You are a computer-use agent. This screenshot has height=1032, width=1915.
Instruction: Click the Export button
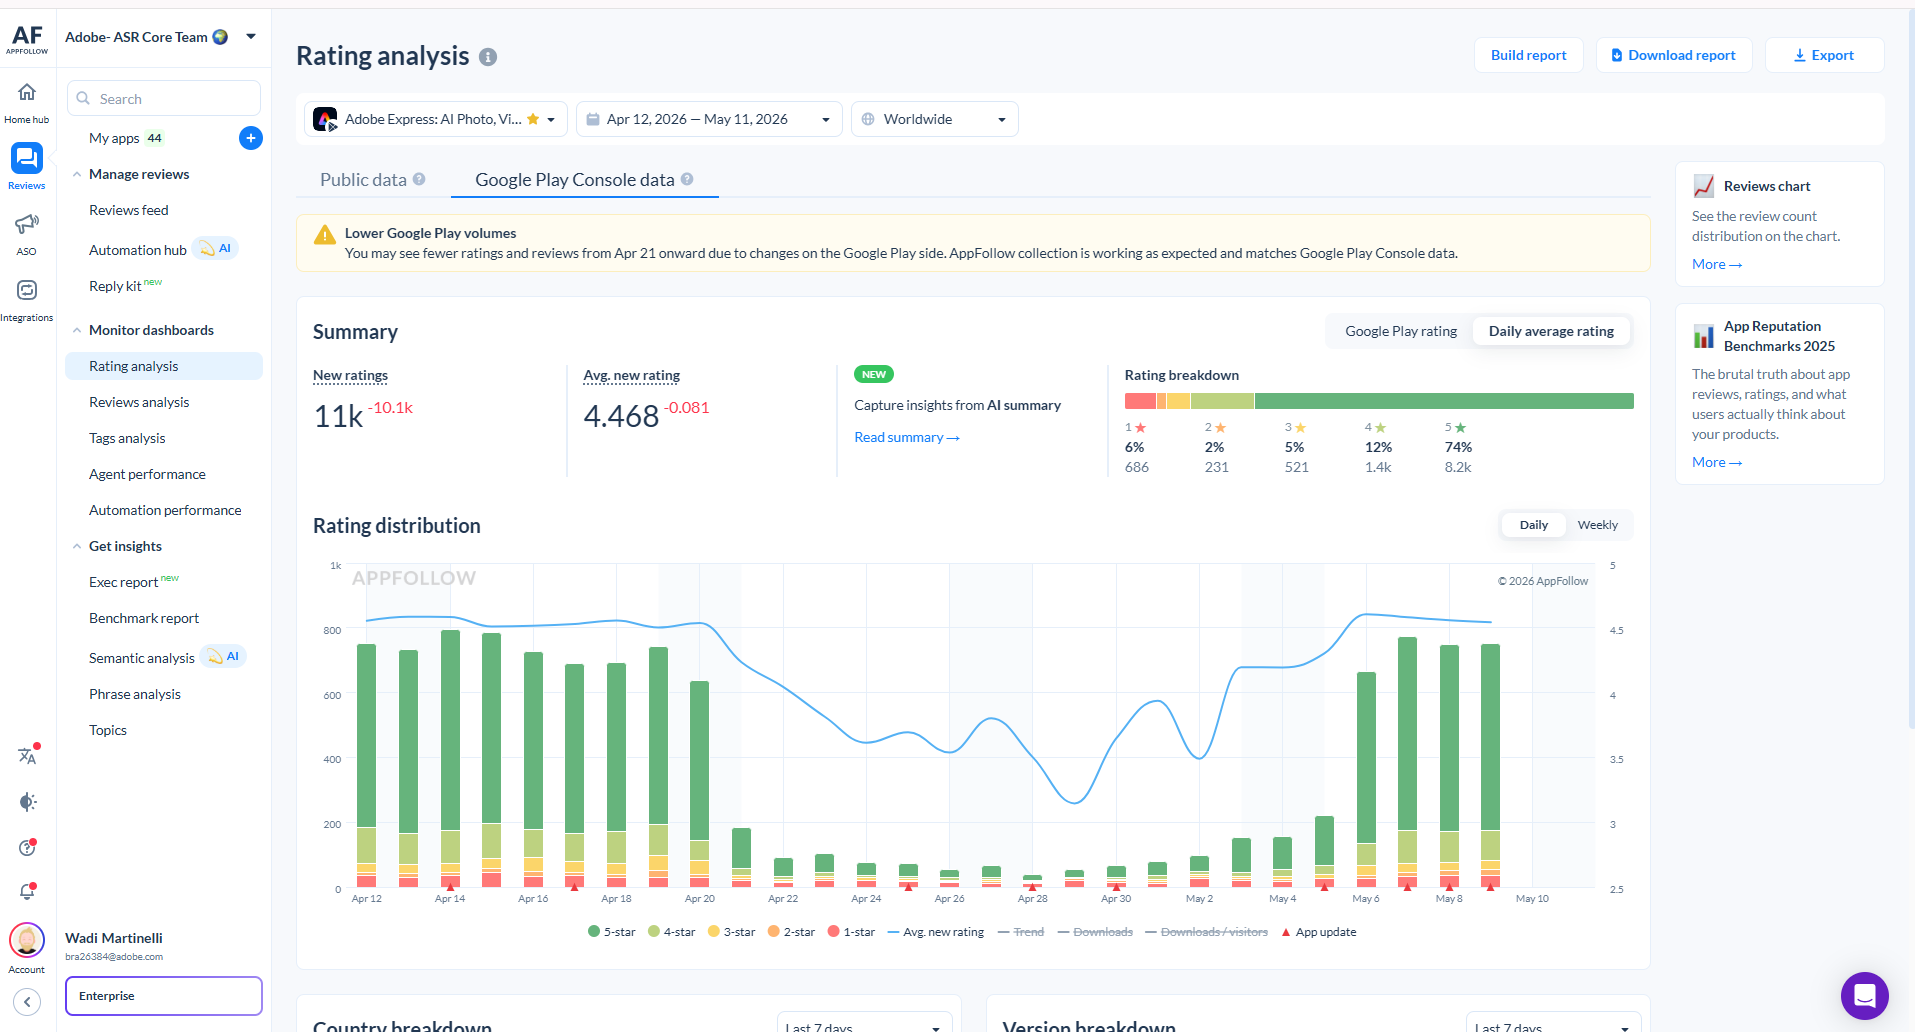[1824, 55]
